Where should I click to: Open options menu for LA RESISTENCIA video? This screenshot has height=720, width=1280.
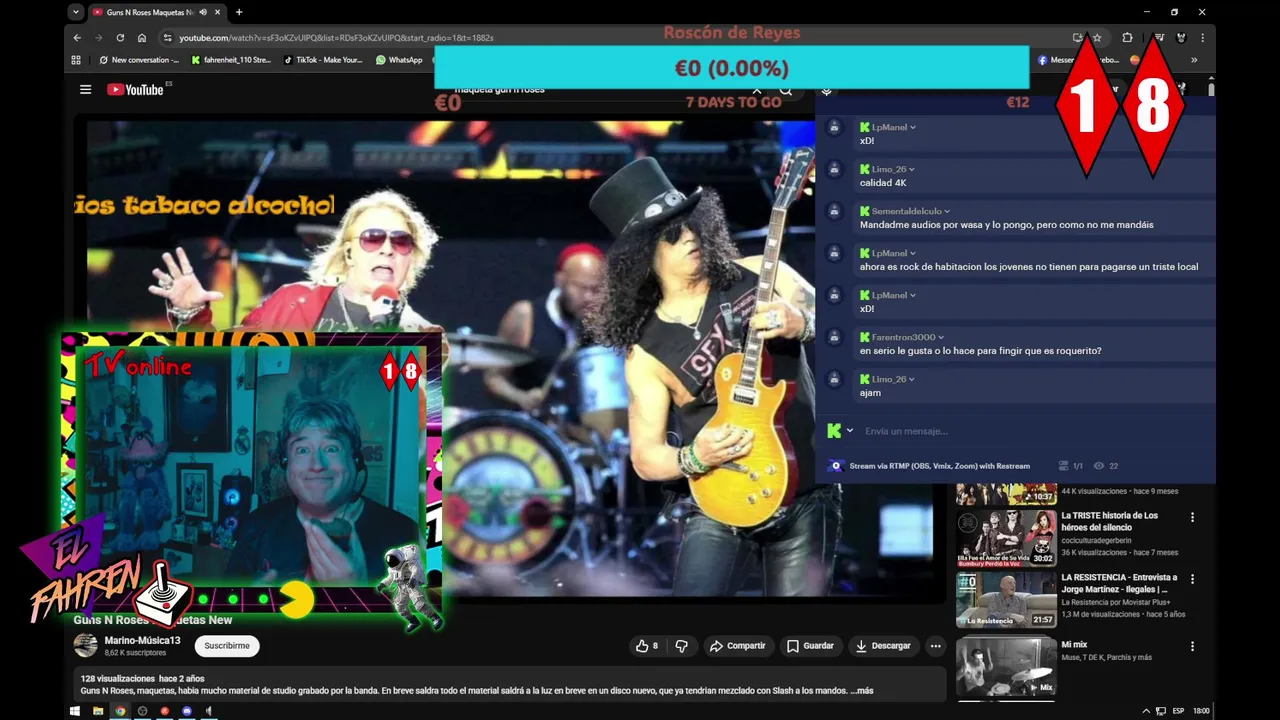1192,579
